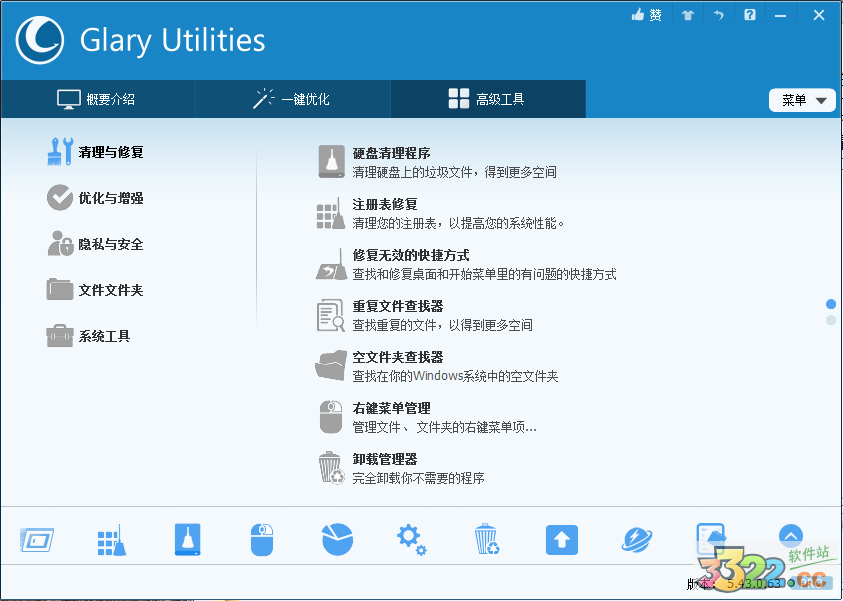Viewport: 843px width, 601px height.
Task: Select the 隐私与安全 category
Action: (x=95, y=244)
